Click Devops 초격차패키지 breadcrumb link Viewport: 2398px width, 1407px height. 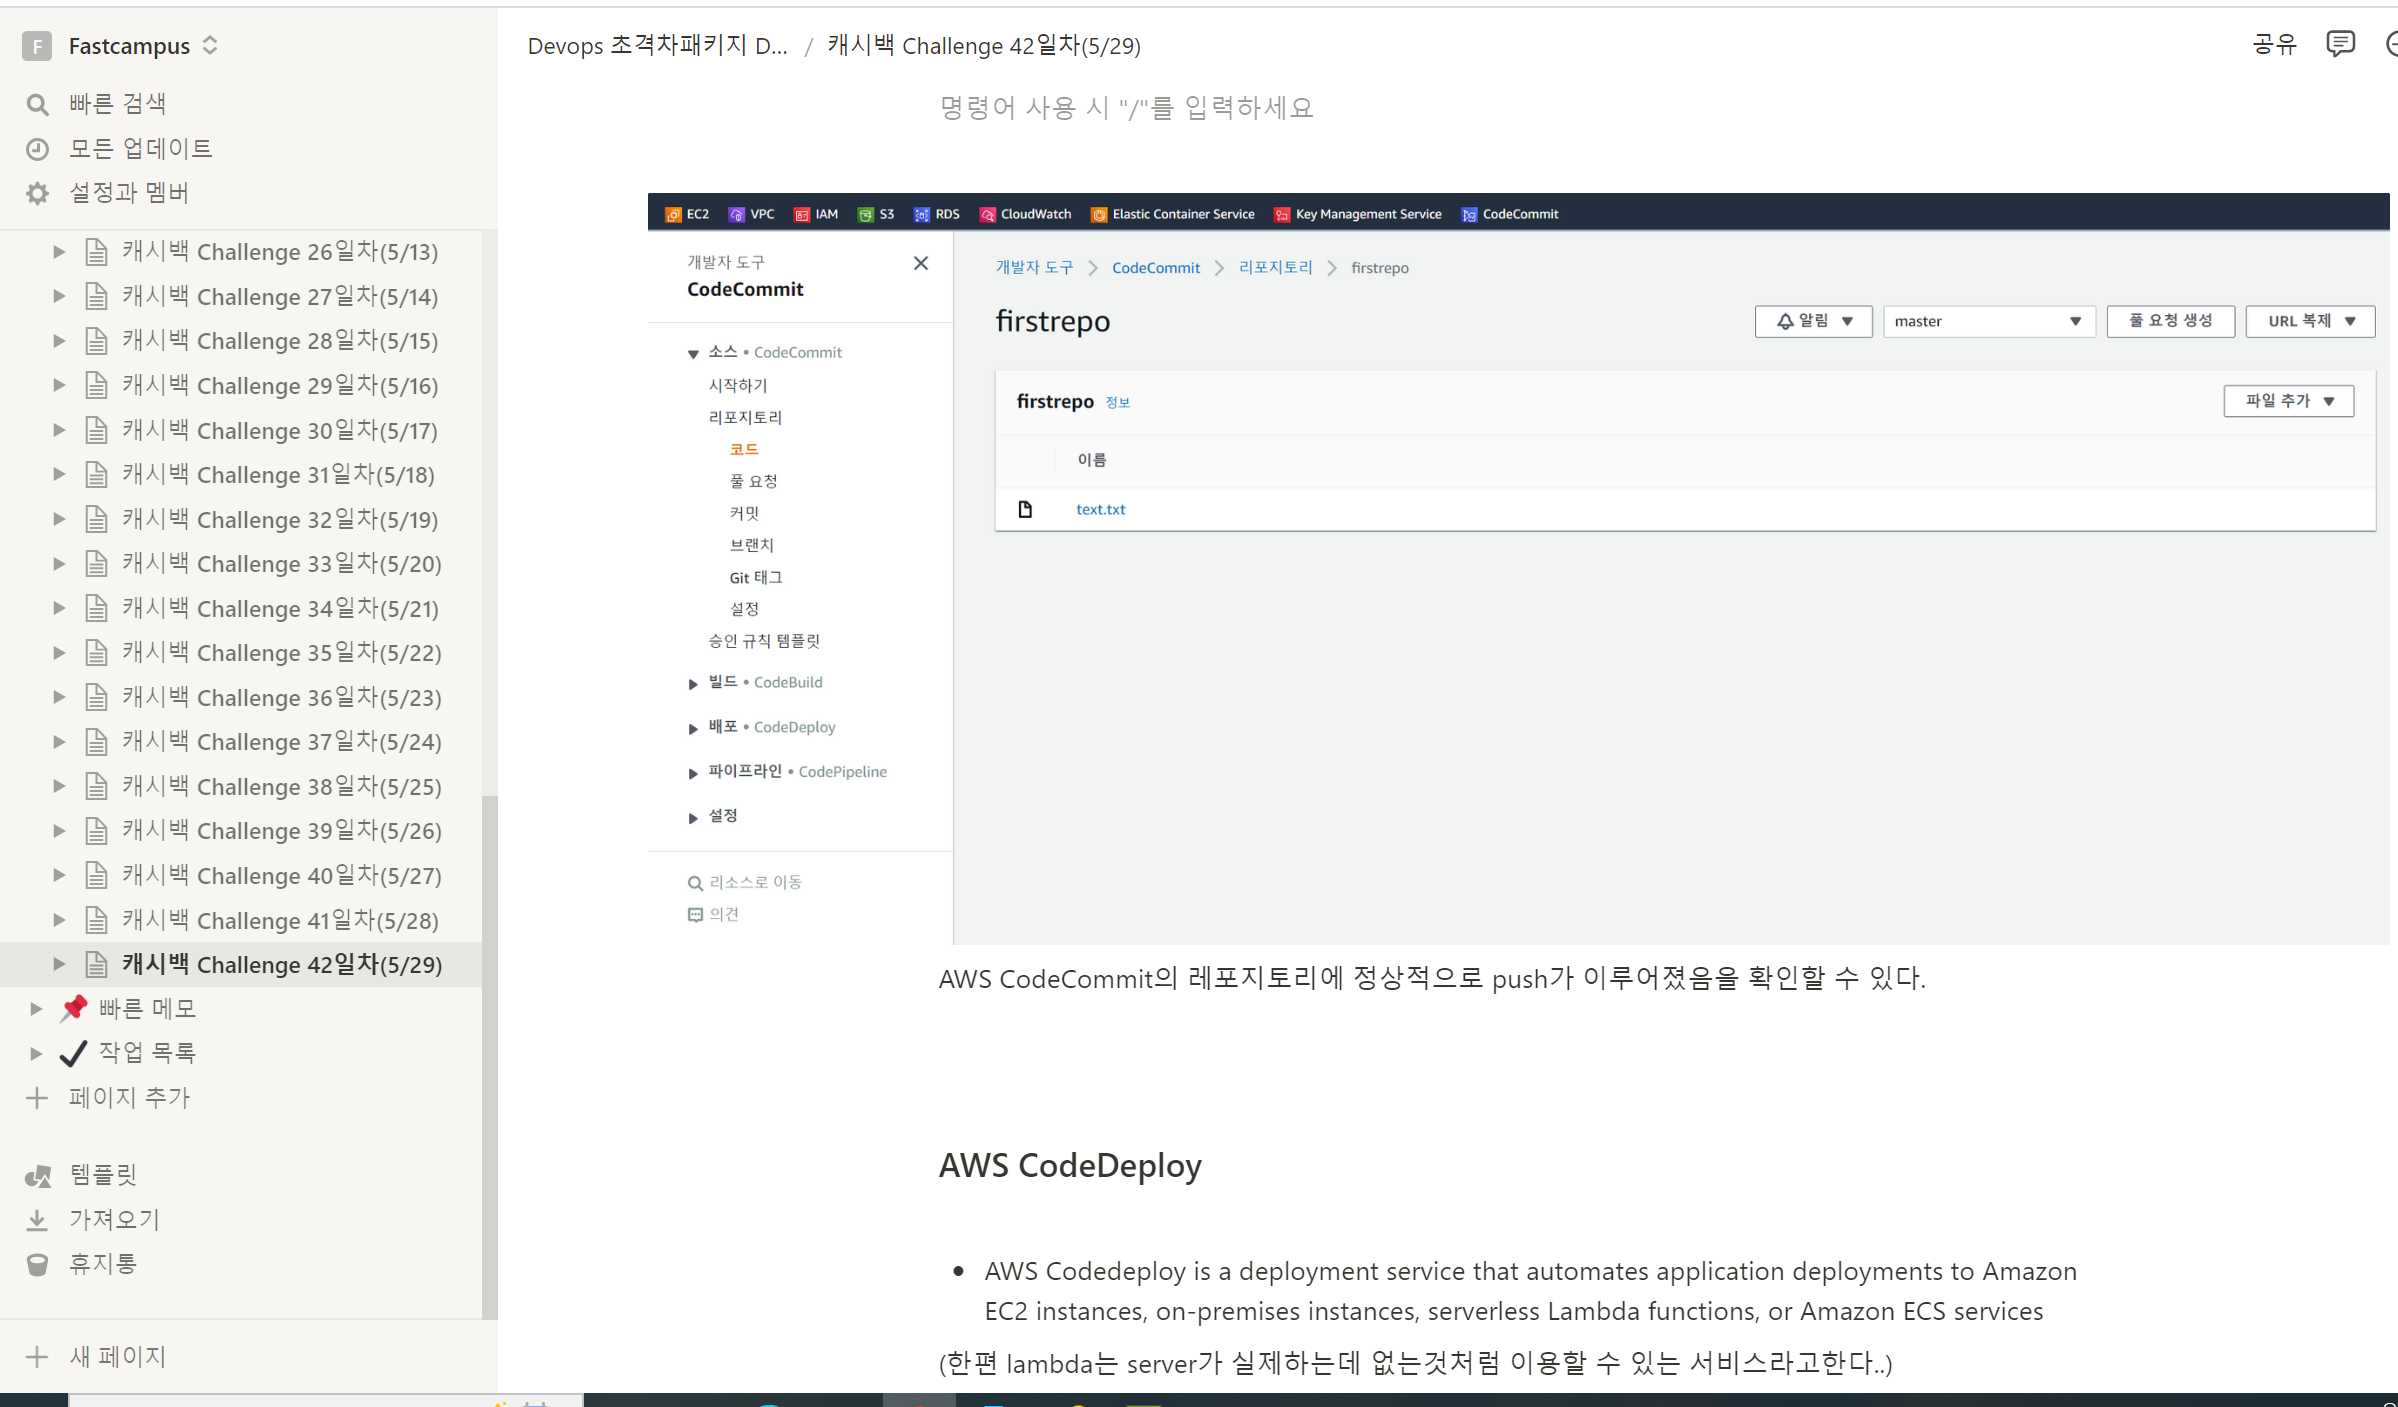(657, 46)
